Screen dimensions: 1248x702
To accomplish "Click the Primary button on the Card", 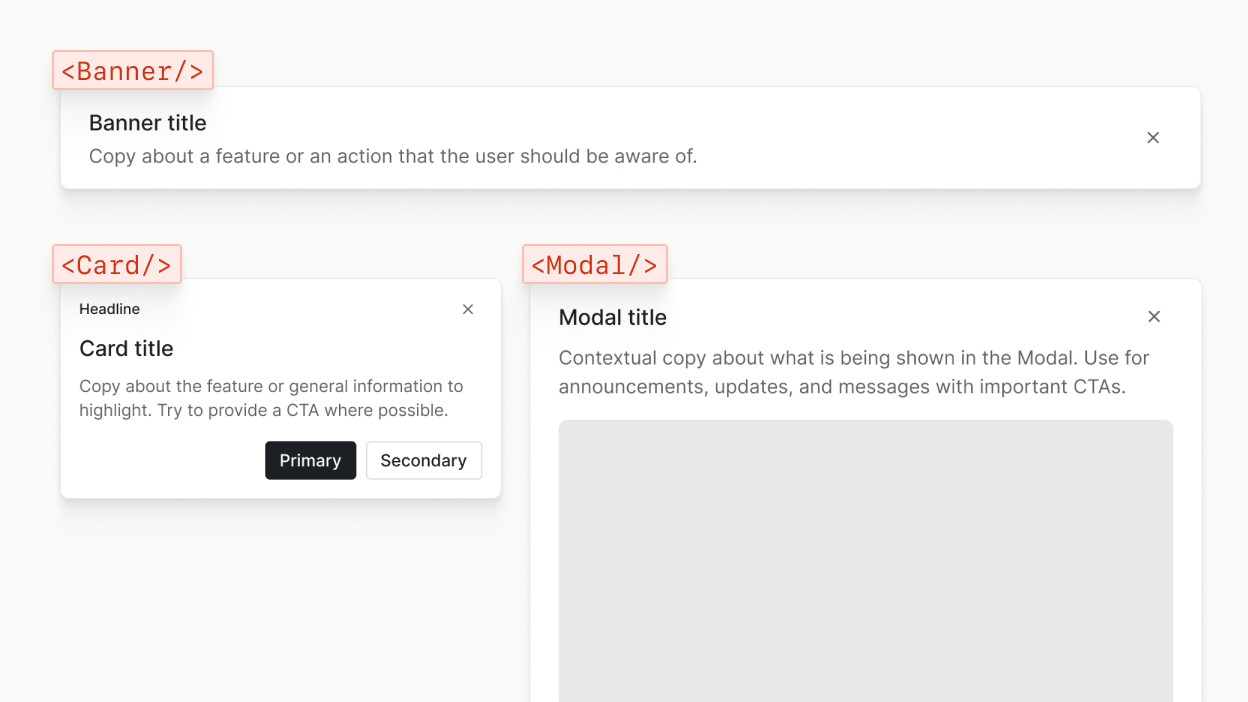I will 310,460.
